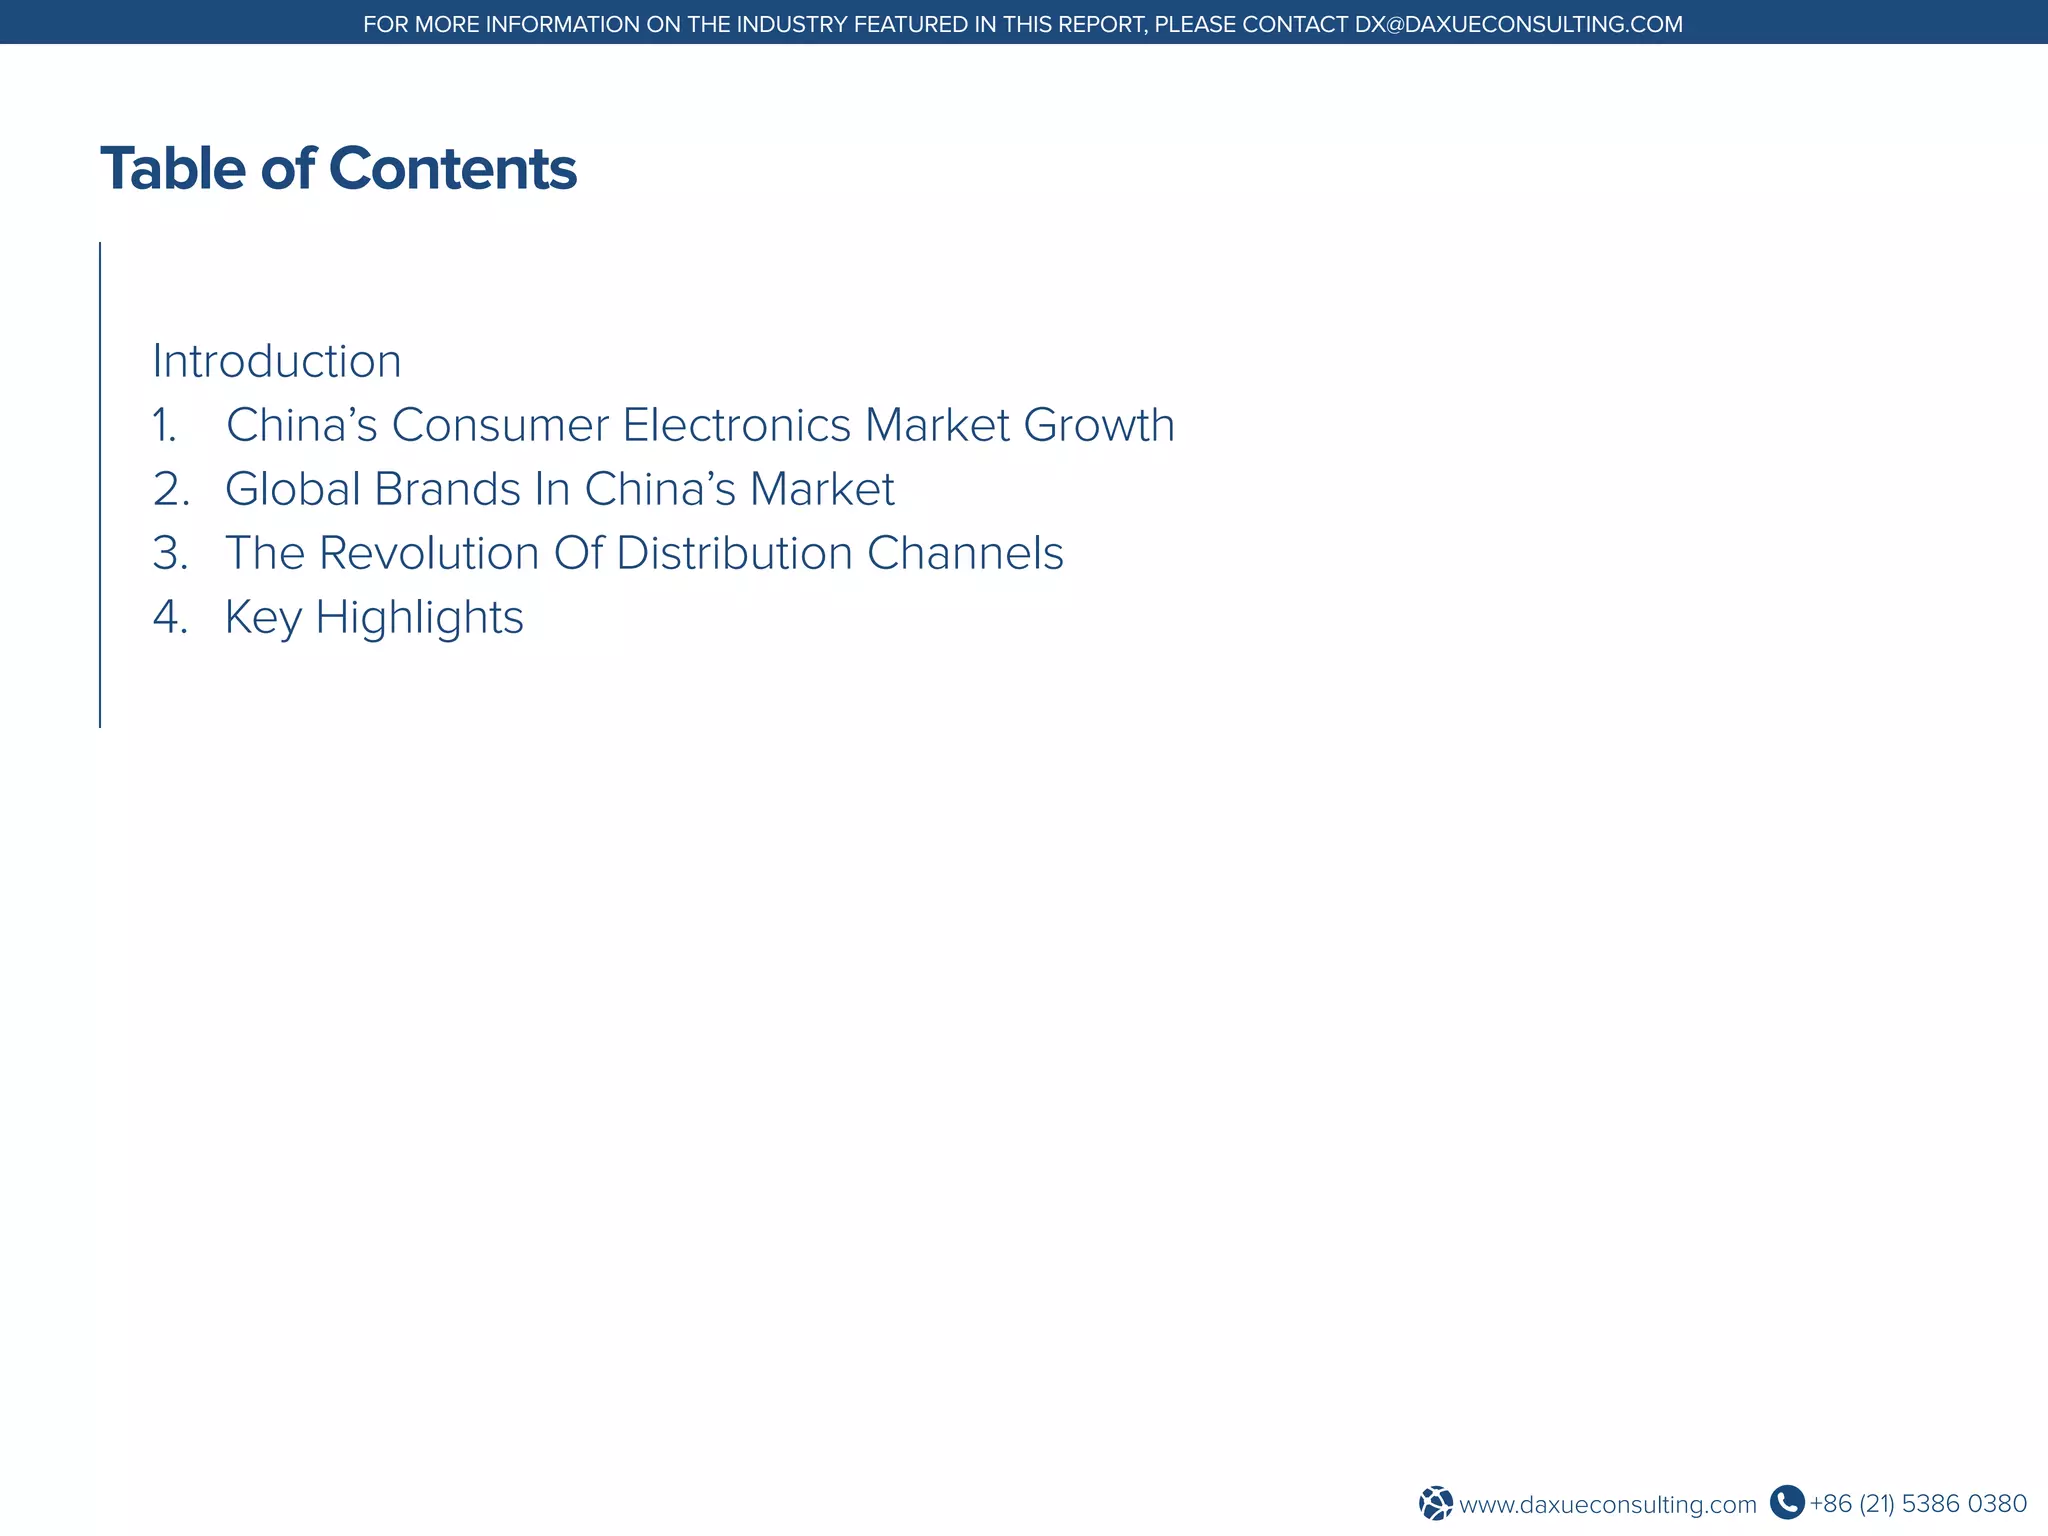Select the Introduction entry
This screenshot has width=2048, height=1536.
(x=276, y=361)
